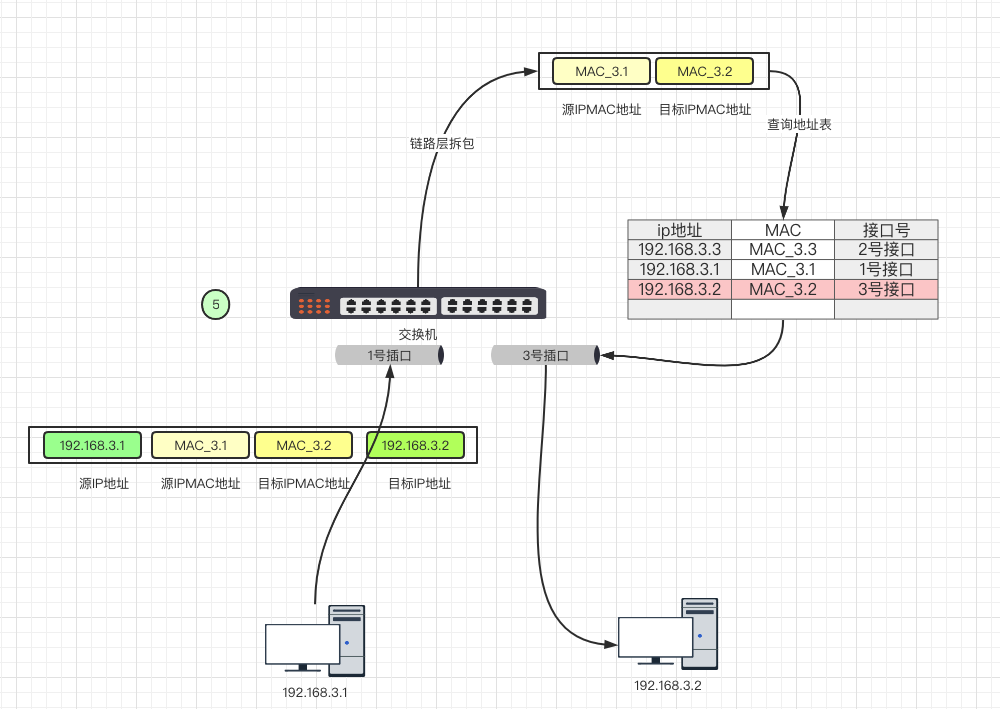Select the green circle numbered 5
The image size is (1000, 709).
pos(216,303)
